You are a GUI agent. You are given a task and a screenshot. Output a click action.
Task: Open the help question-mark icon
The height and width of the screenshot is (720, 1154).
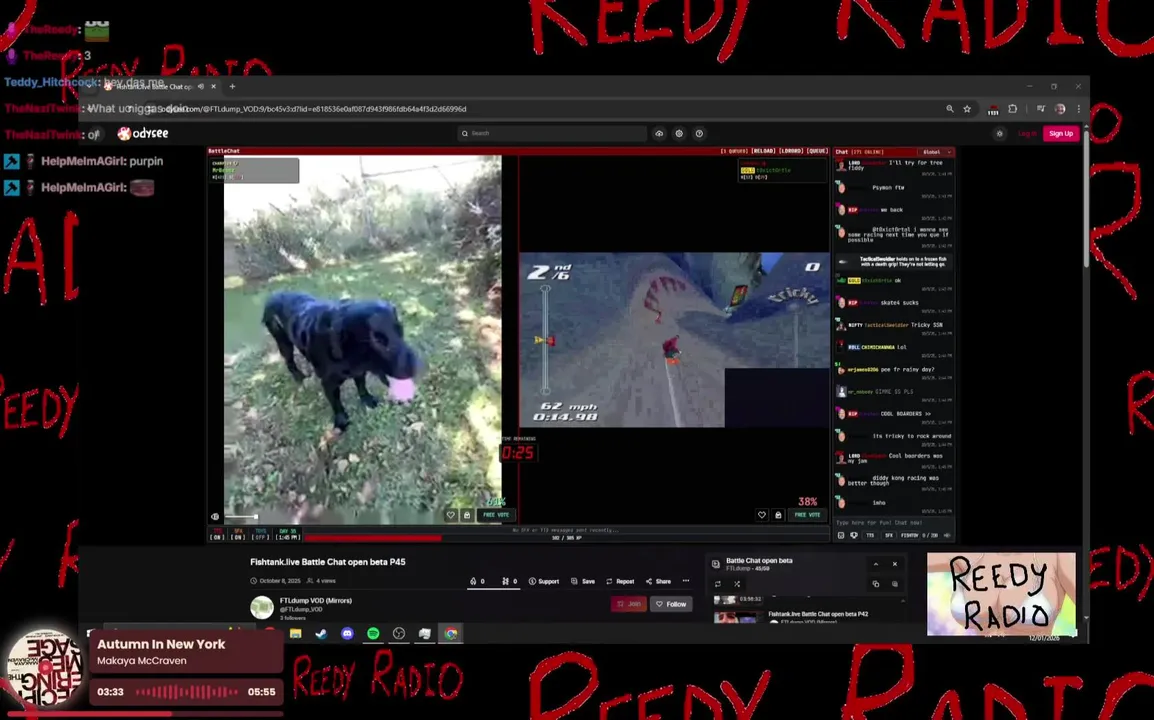coord(699,133)
